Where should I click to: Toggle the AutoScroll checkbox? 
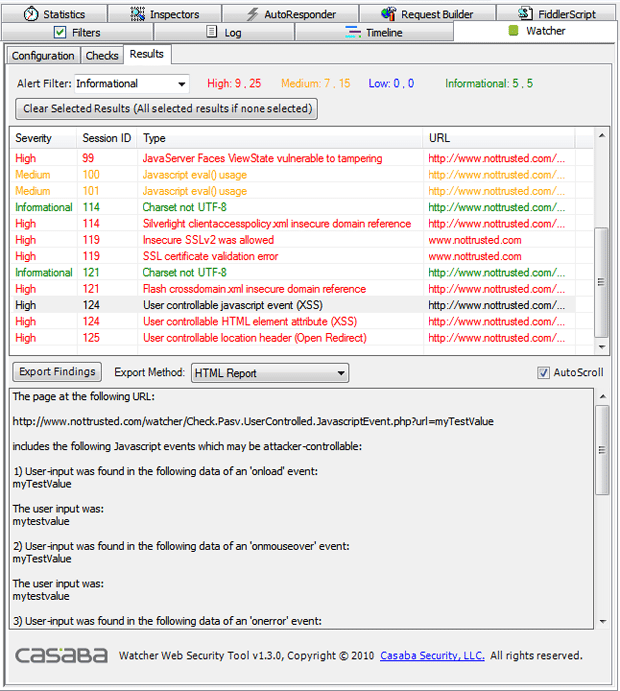543,373
